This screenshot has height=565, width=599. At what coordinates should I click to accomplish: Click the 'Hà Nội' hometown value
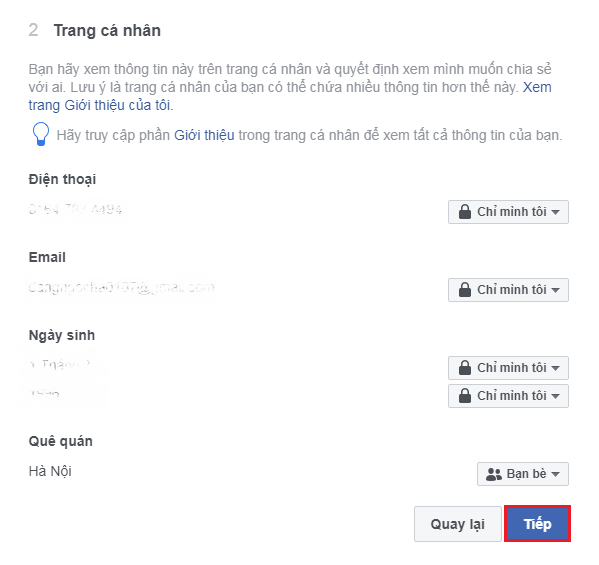(50, 471)
